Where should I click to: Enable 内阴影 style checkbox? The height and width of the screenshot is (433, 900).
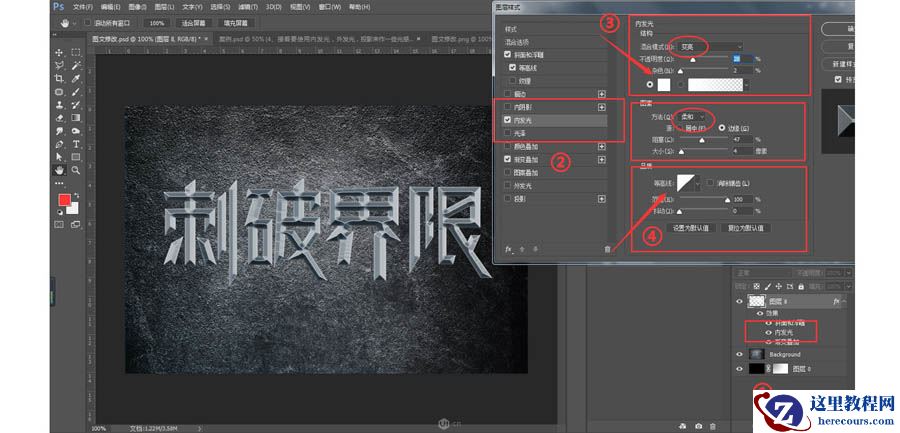507,107
